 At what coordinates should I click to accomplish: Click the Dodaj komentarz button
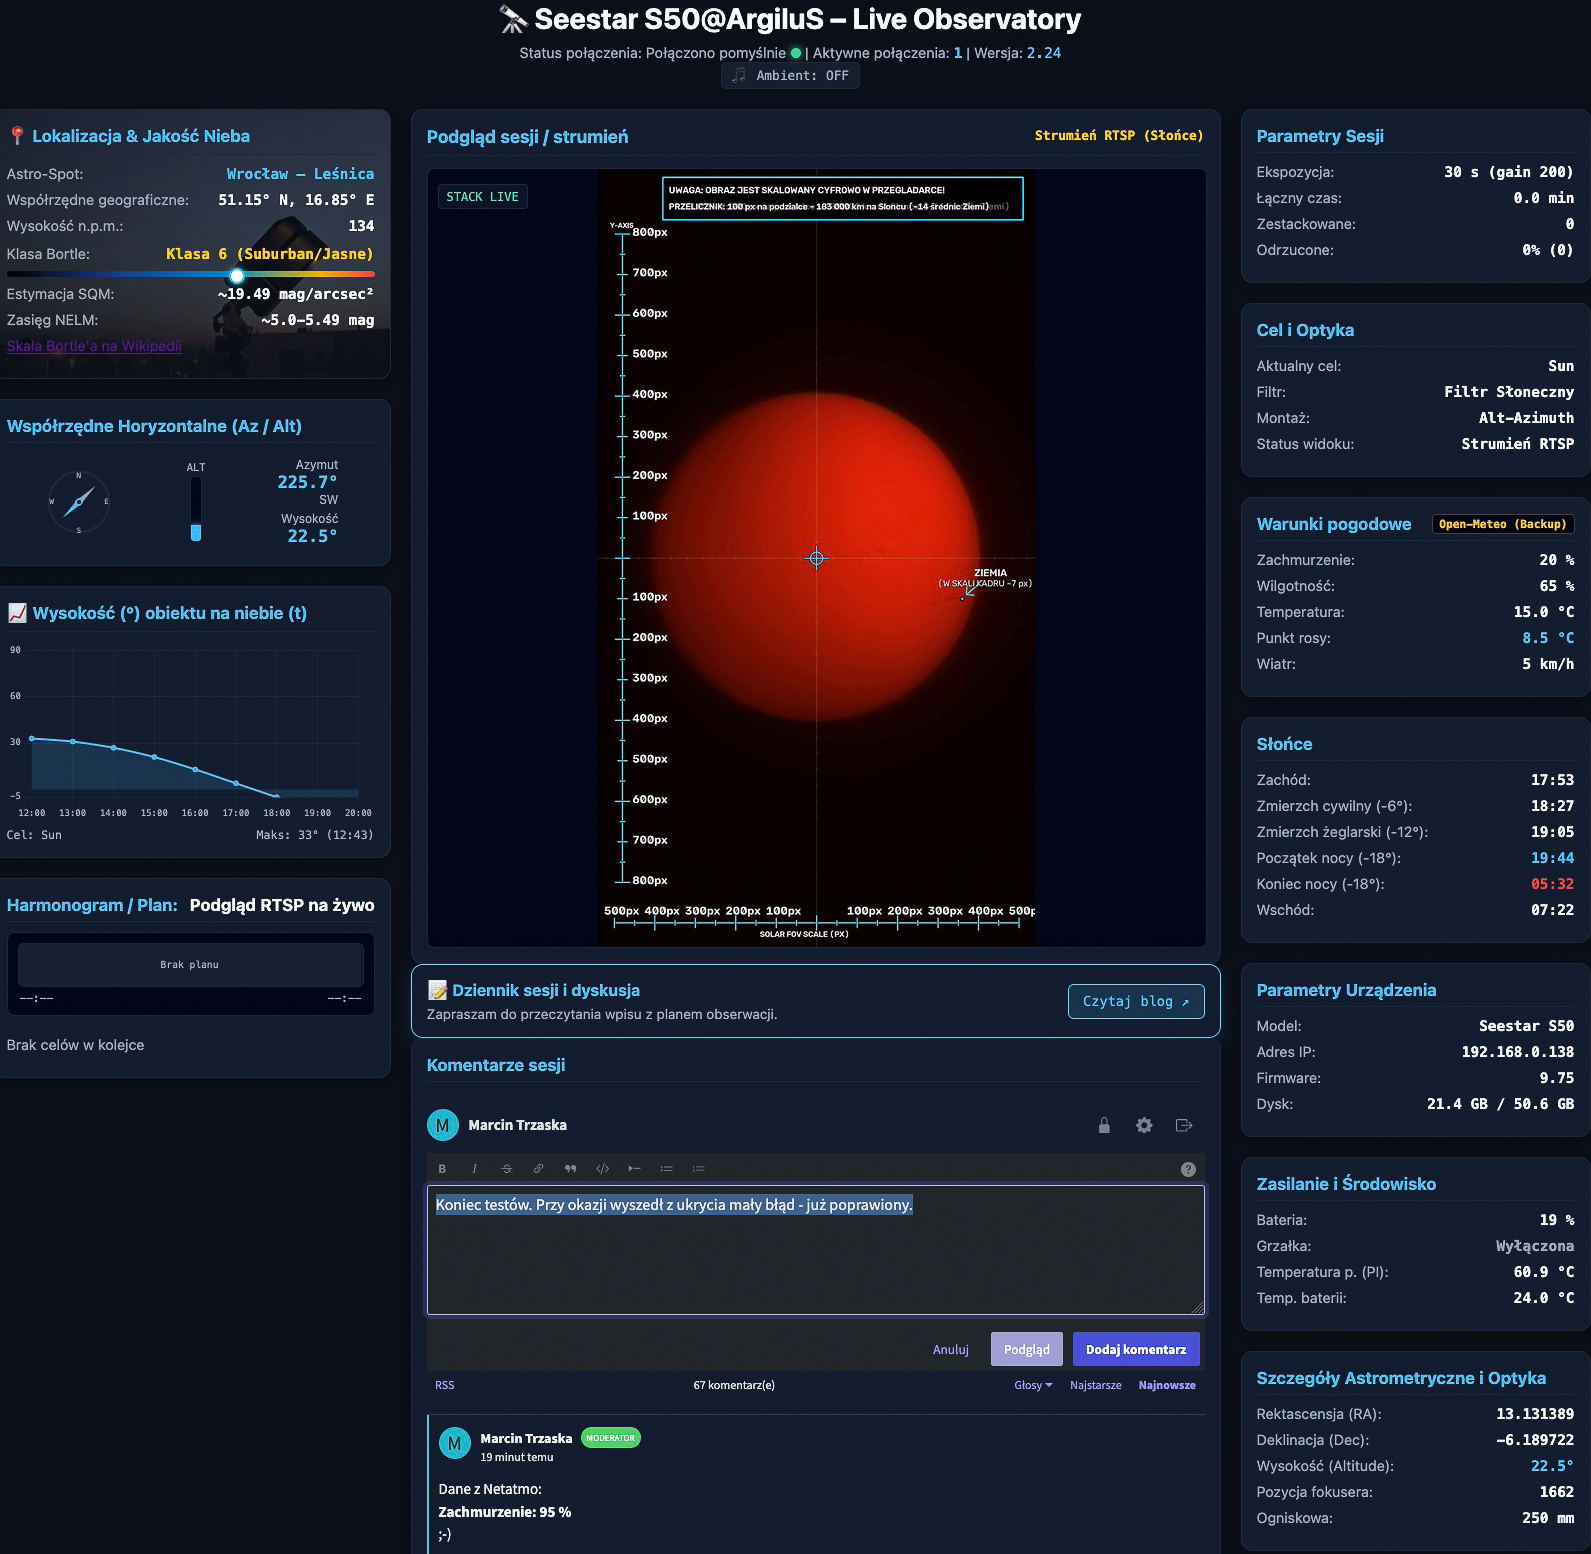coord(1136,1349)
